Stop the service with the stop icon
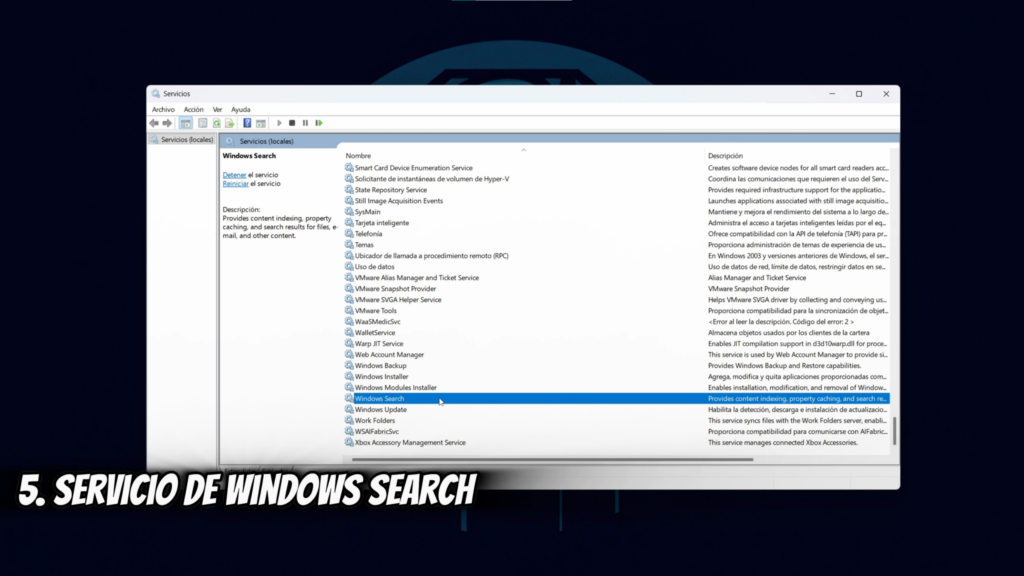 292,122
